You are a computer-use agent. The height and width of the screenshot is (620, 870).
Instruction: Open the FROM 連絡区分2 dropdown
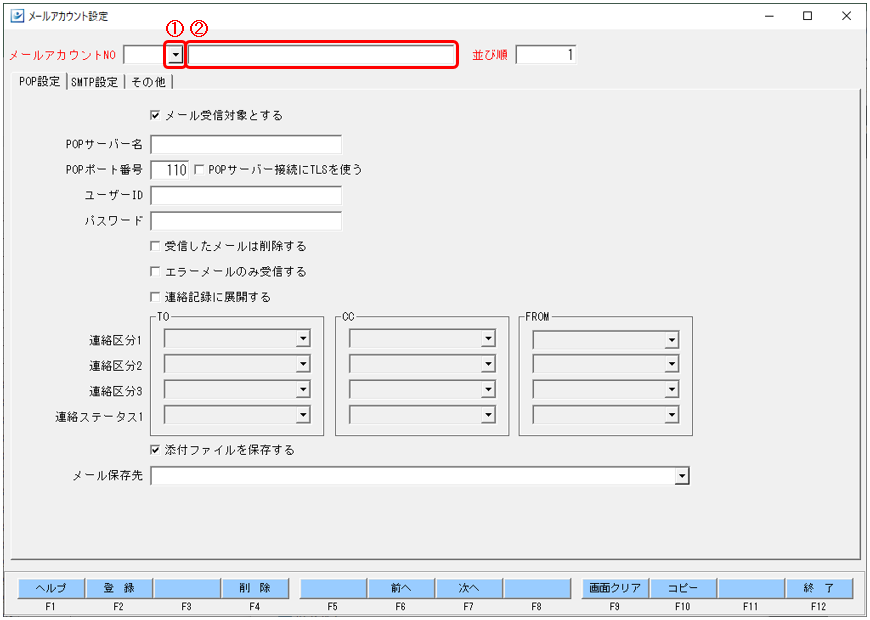(672, 364)
